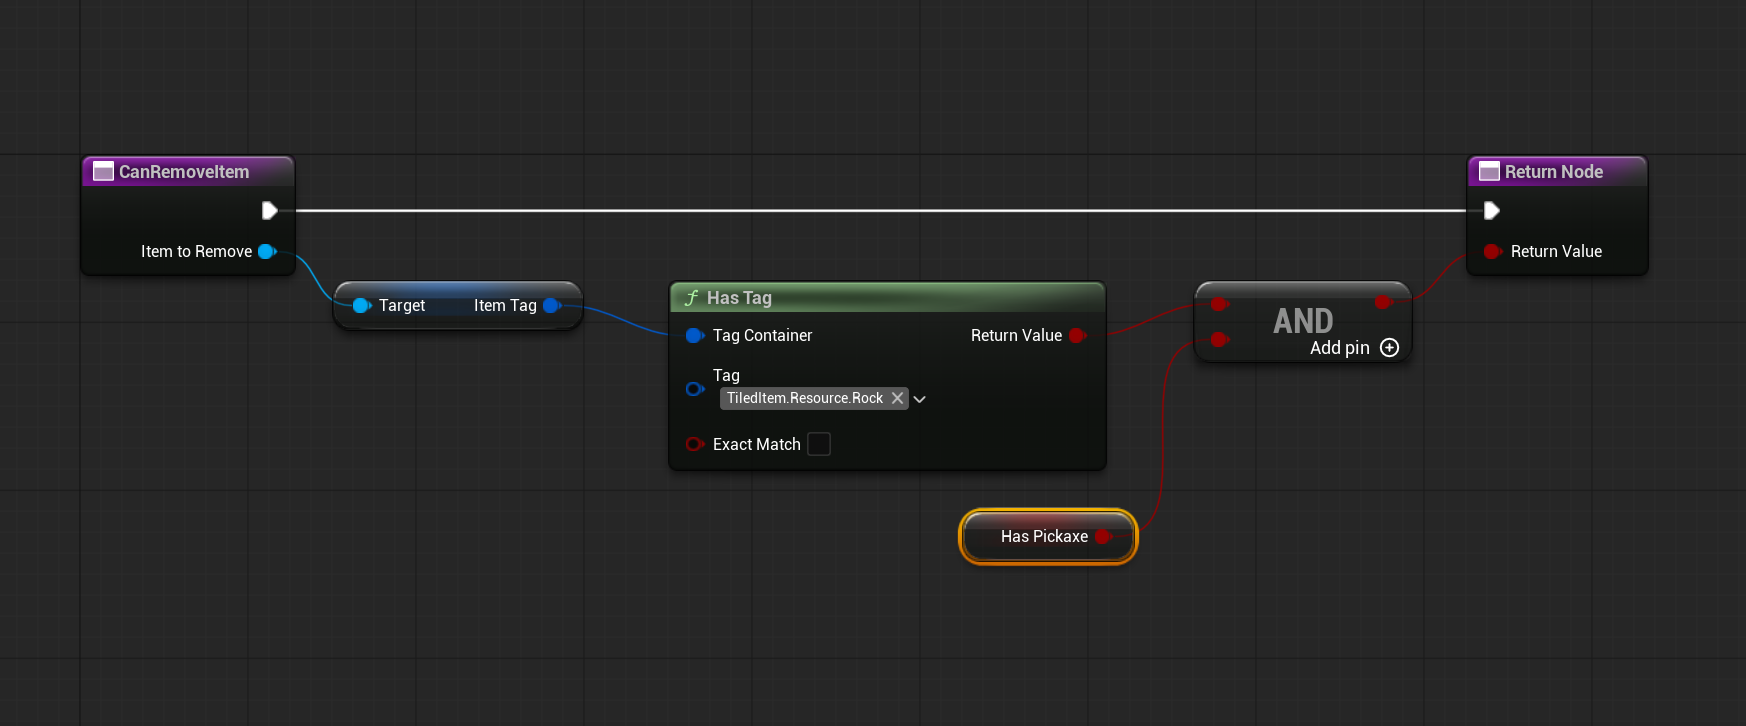Click the Return Node's Return Value pin
The height and width of the screenshot is (726, 1746).
pyautogui.click(x=1492, y=252)
